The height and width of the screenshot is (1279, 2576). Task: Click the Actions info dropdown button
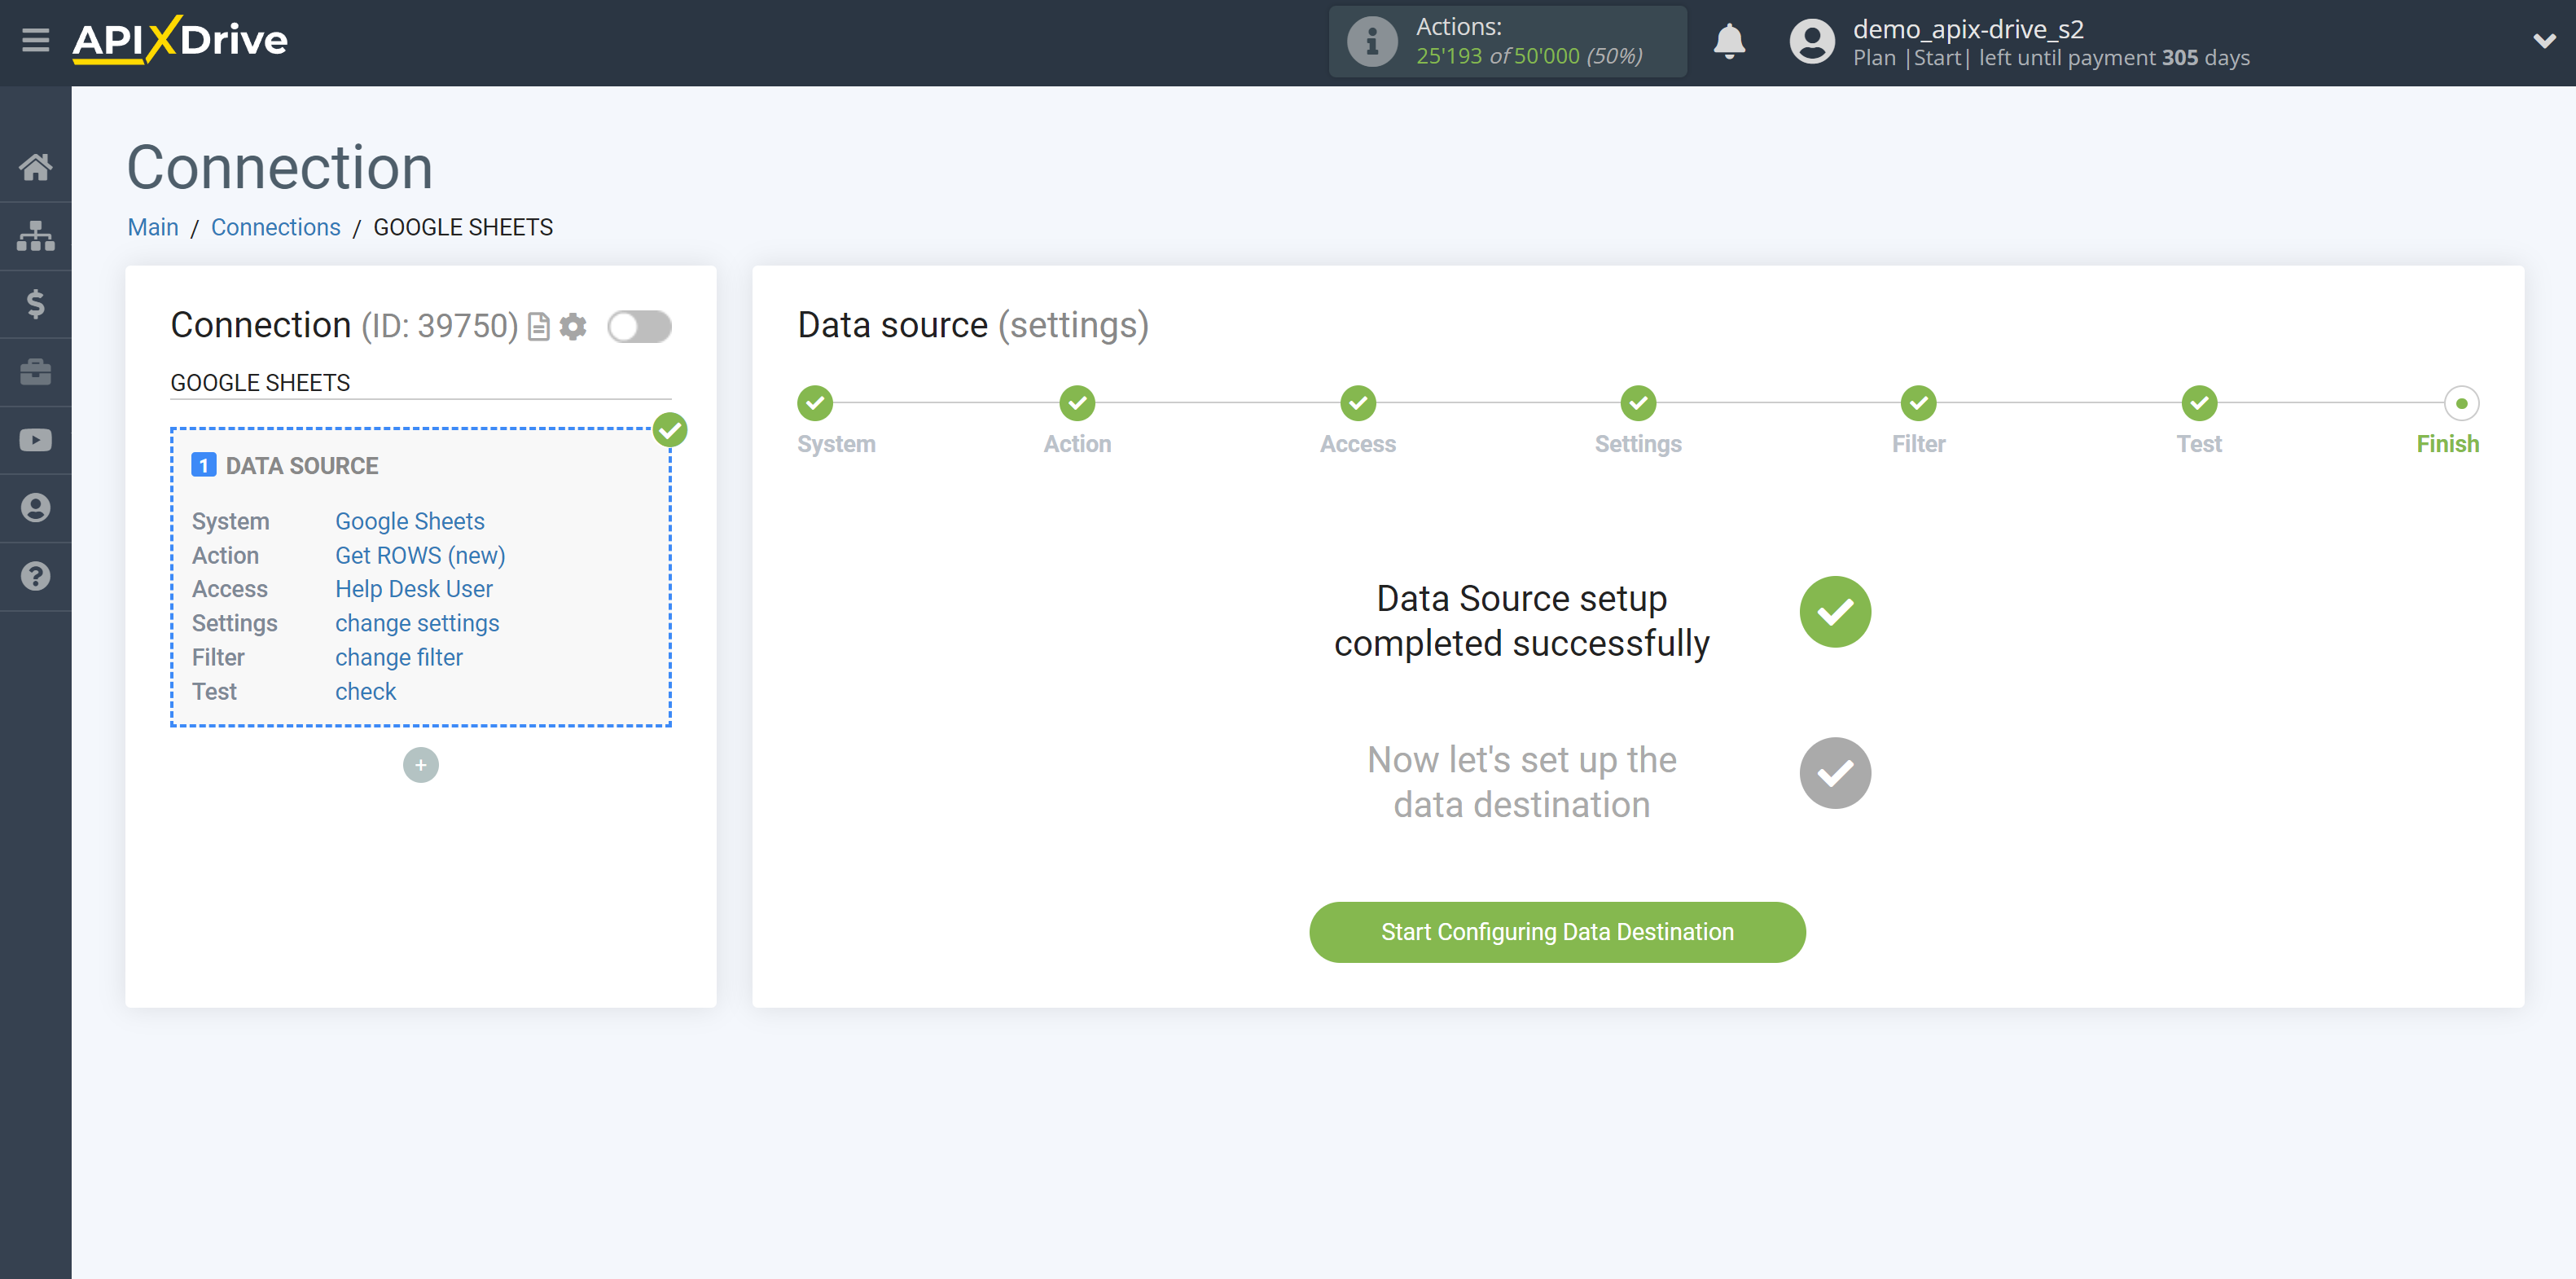[1371, 42]
